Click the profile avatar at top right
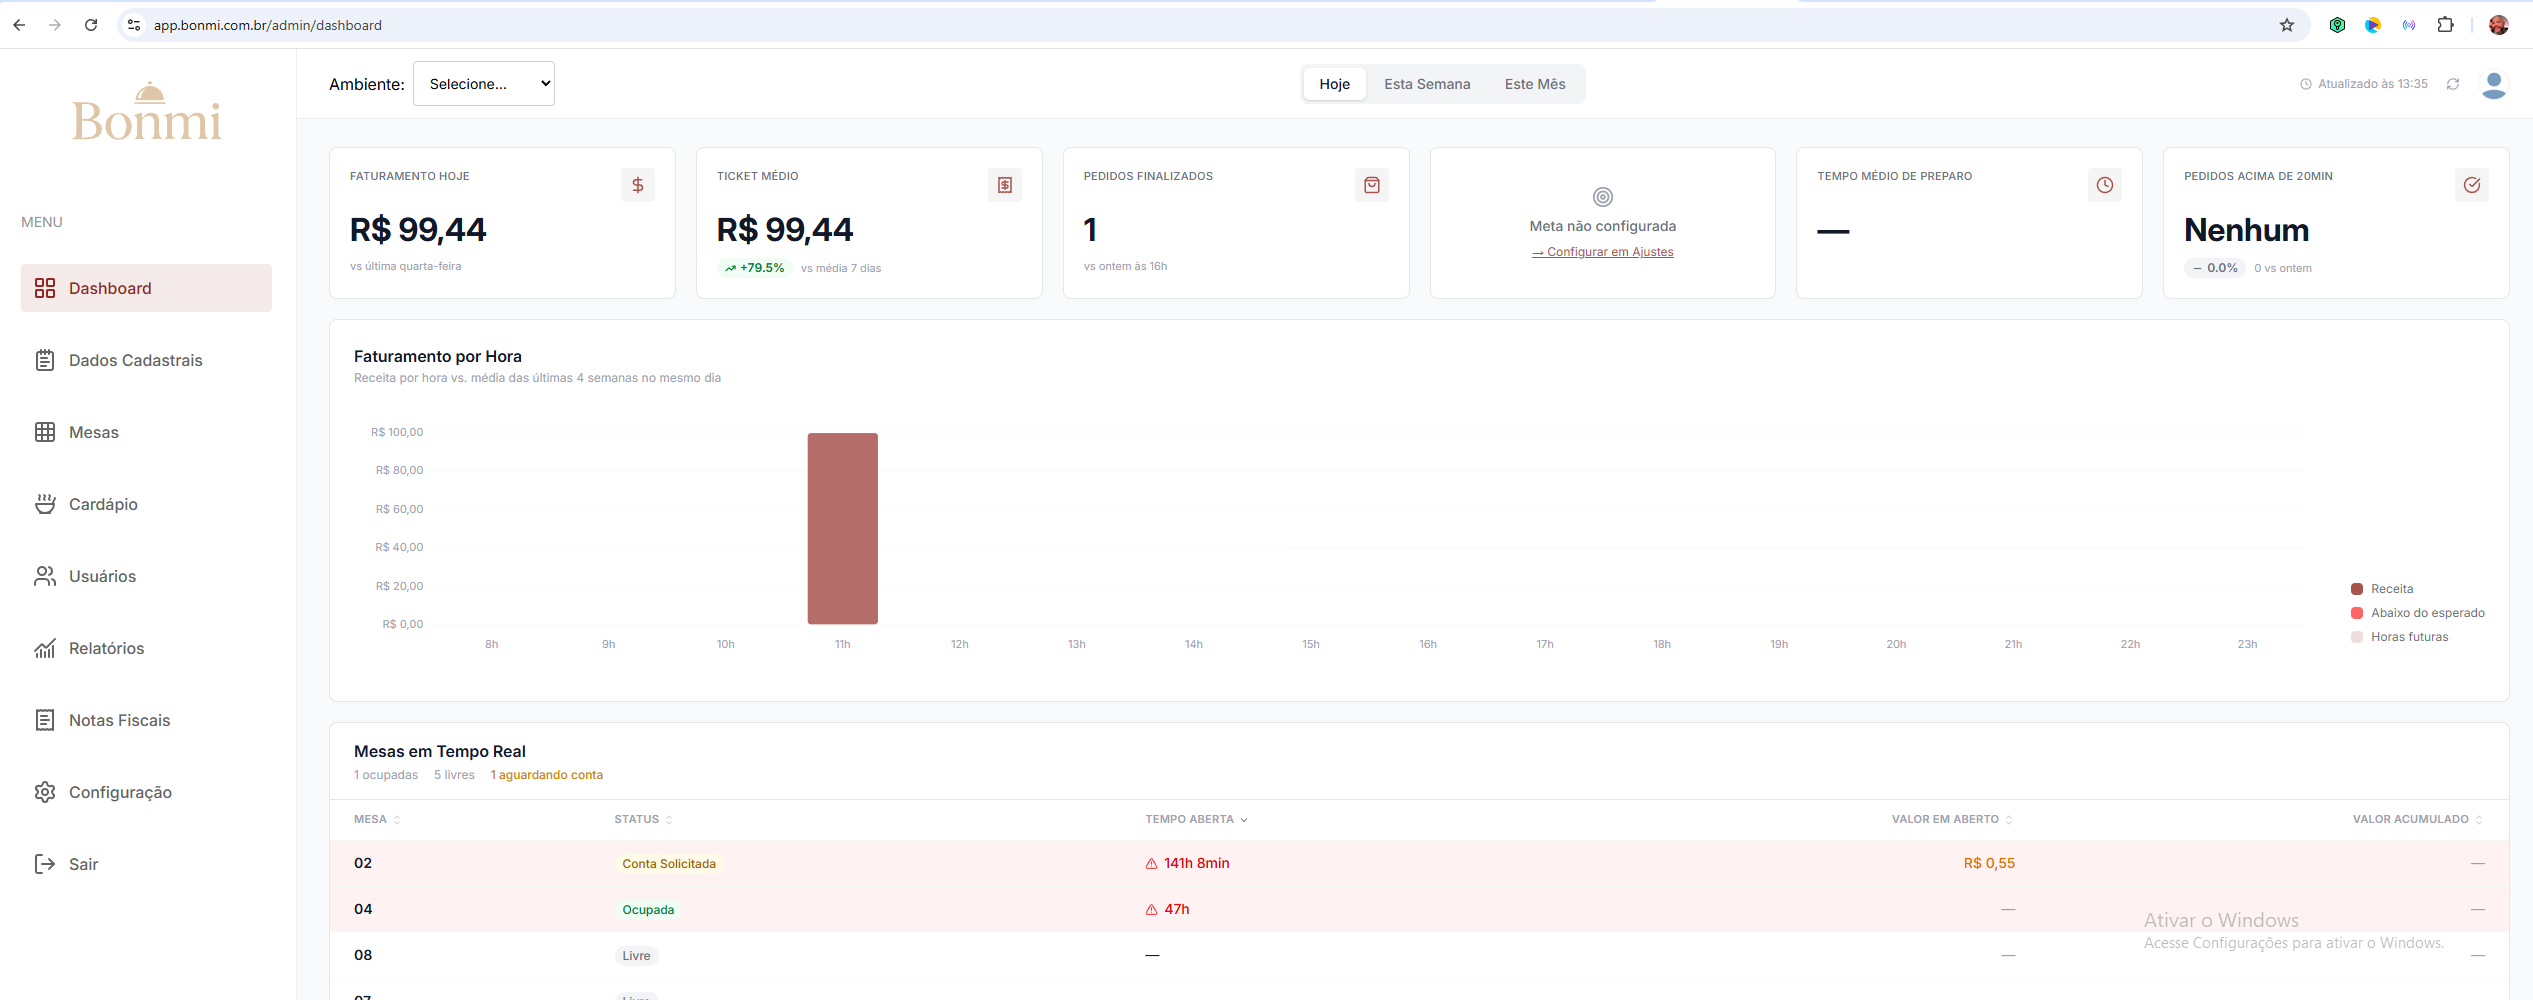The image size is (2533, 1000). coord(2494,85)
